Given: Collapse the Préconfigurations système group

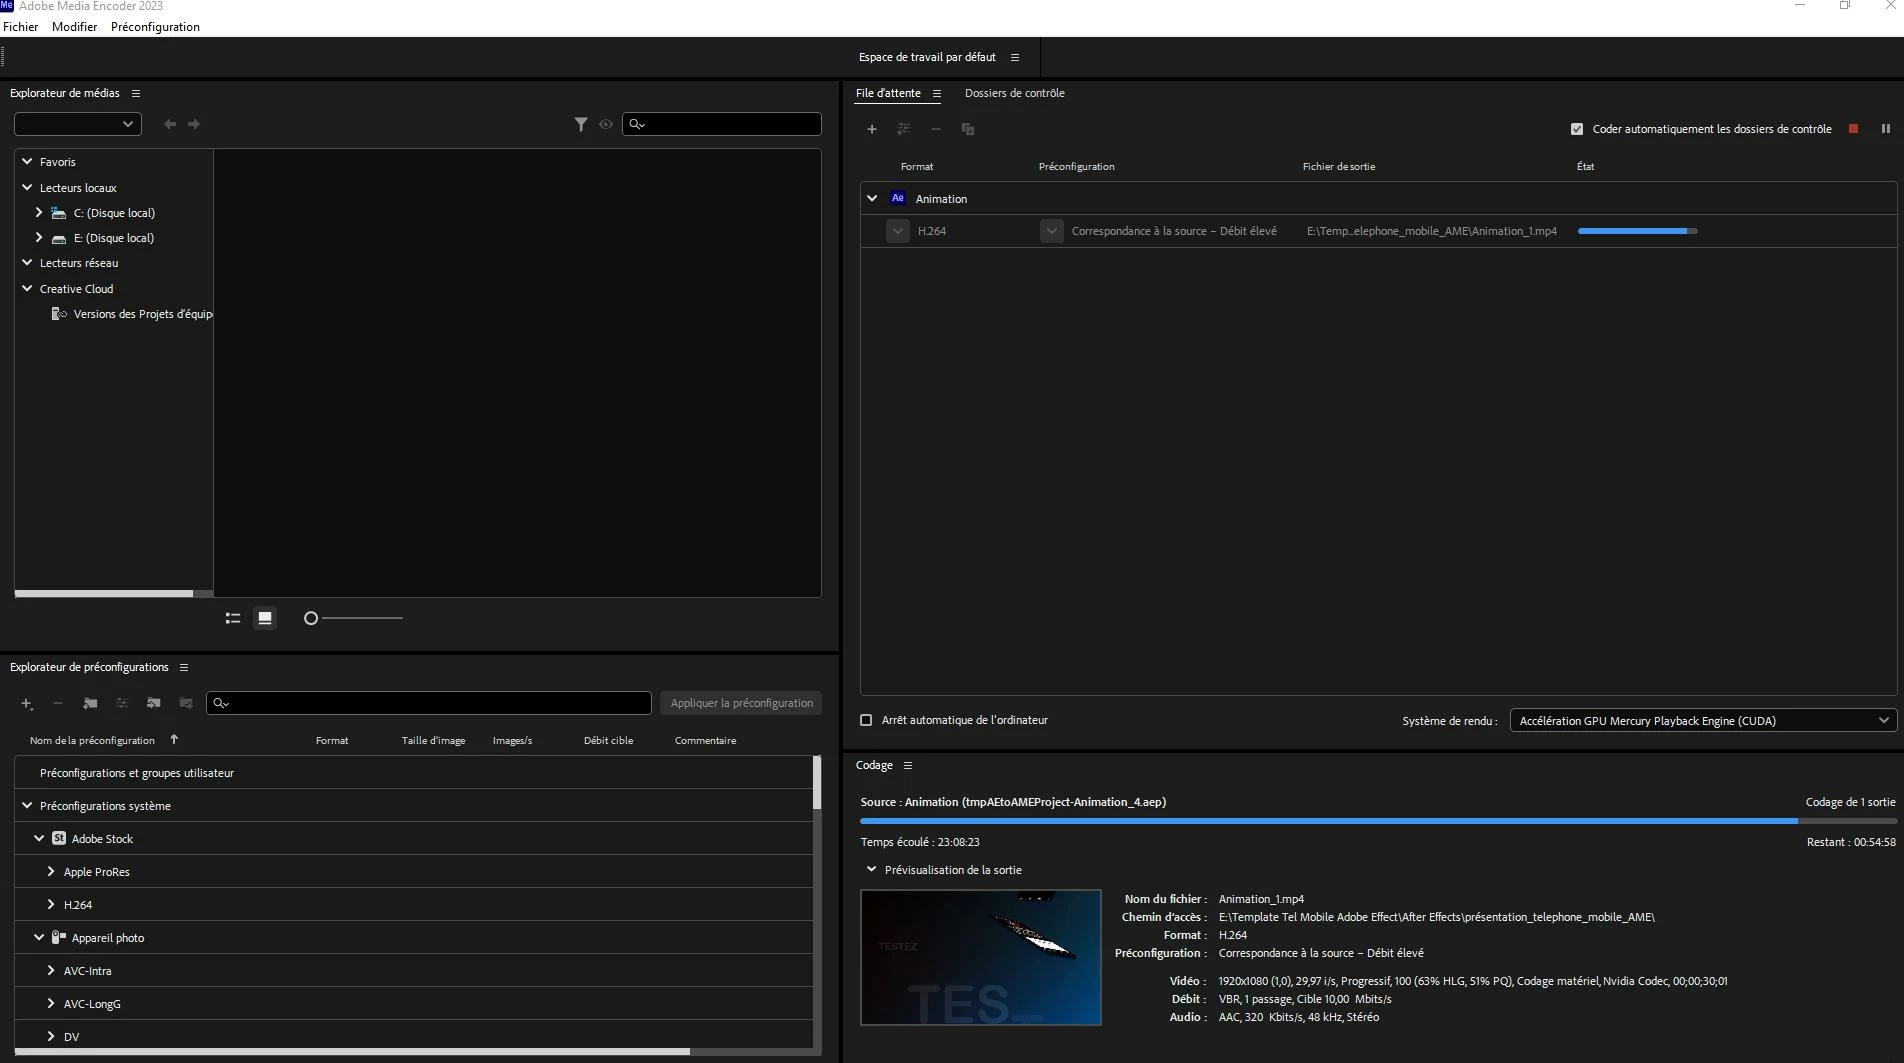Looking at the screenshot, I should (x=28, y=805).
